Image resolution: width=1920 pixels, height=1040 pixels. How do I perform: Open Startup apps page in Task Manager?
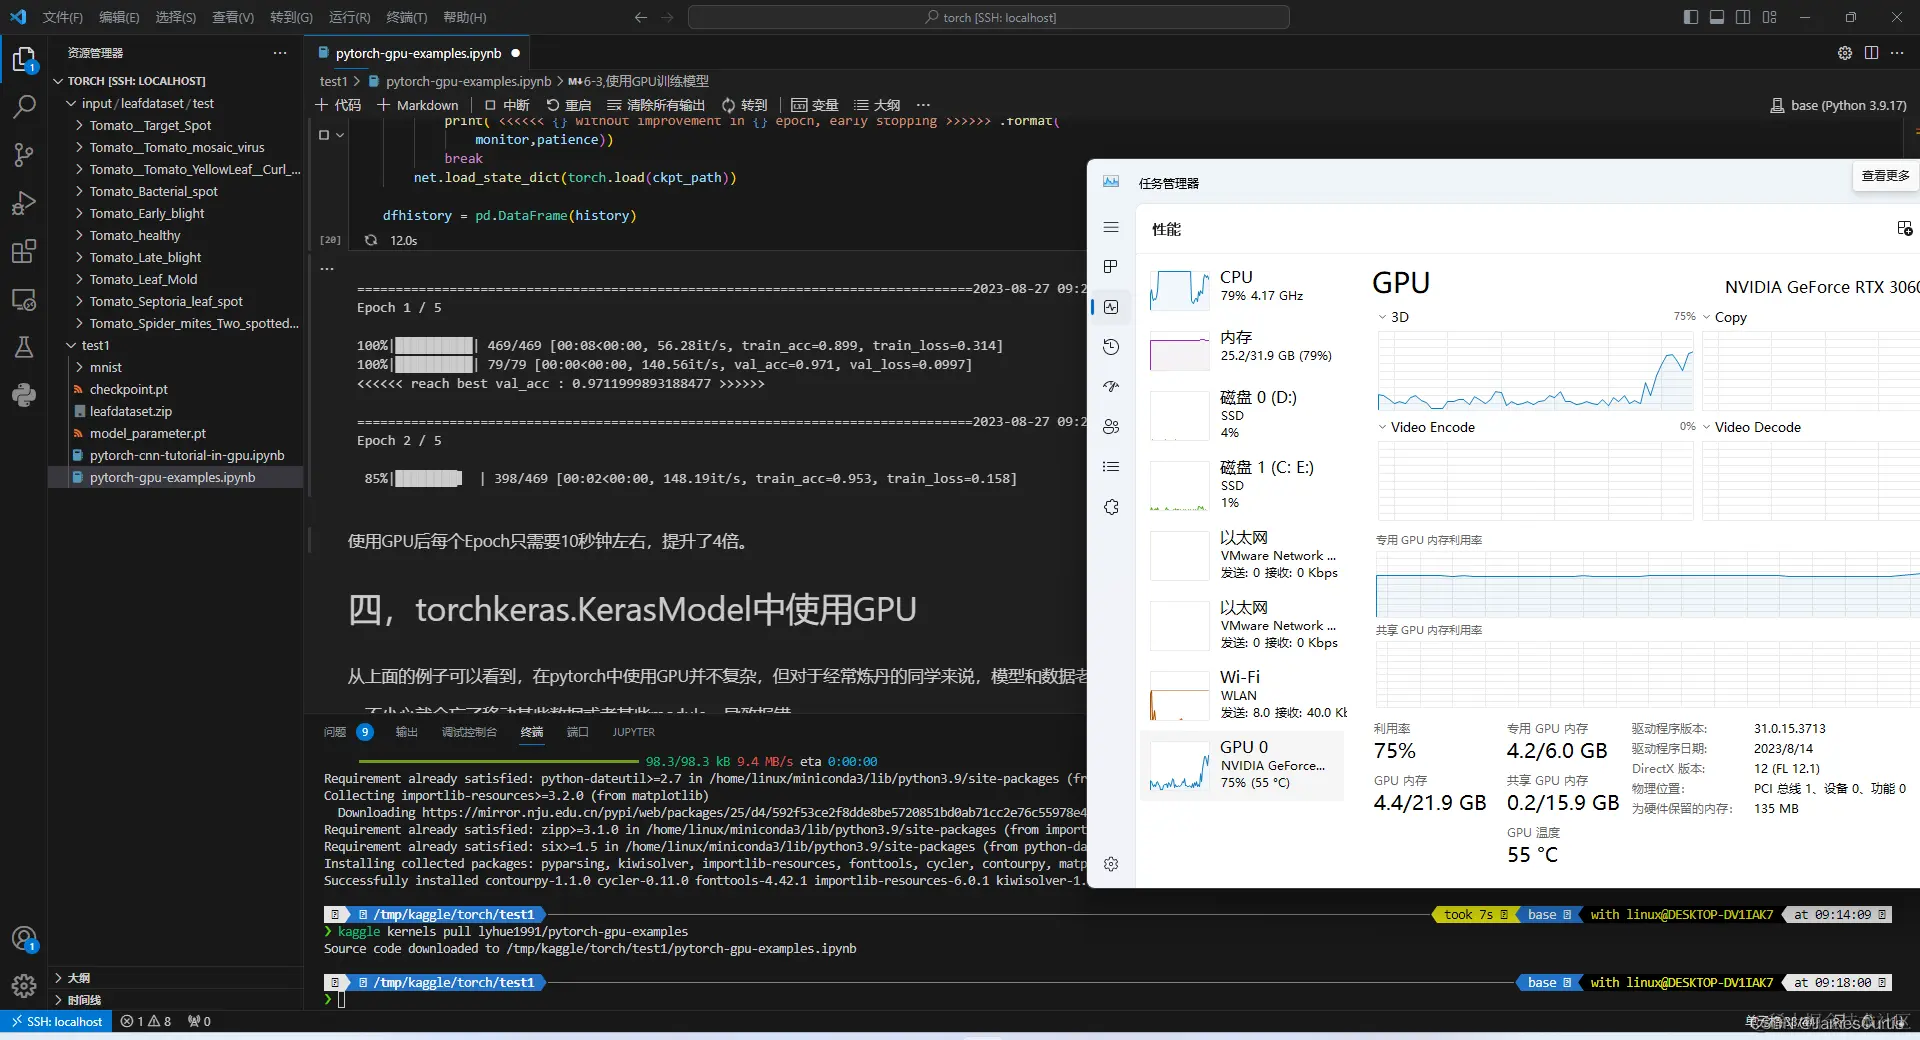coord(1111,387)
